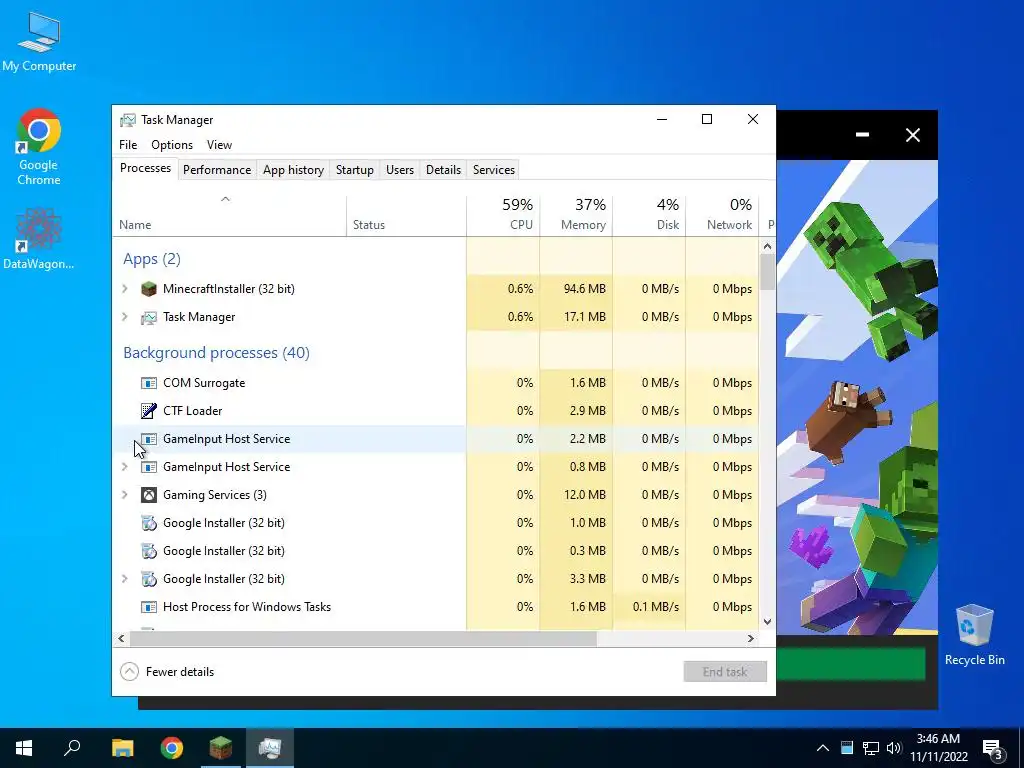This screenshot has width=1024, height=768.
Task: Expand the 0.8 MB GameInput Host Service
Action: click(x=125, y=467)
